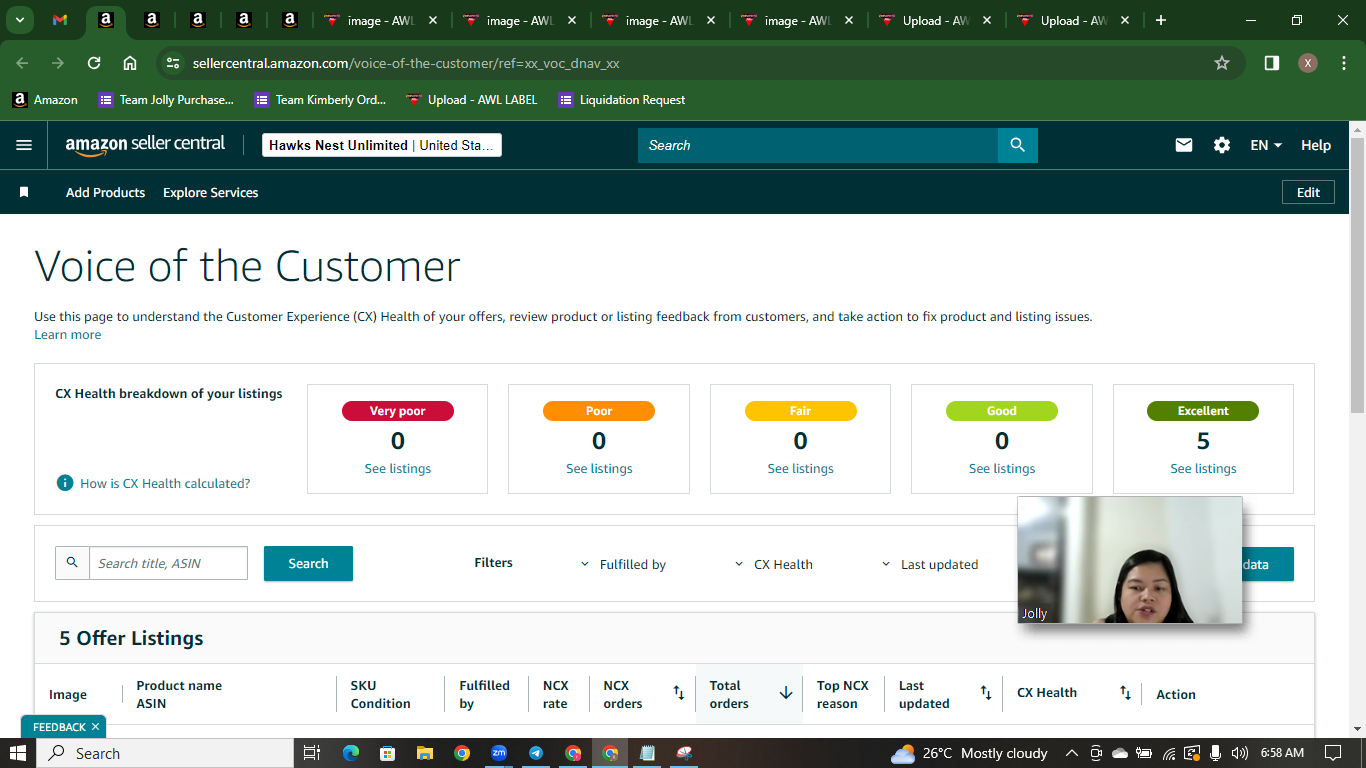The image size is (1366, 768).
Task: Show hidden system tray icons
Action: pyautogui.click(x=1072, y=753)
